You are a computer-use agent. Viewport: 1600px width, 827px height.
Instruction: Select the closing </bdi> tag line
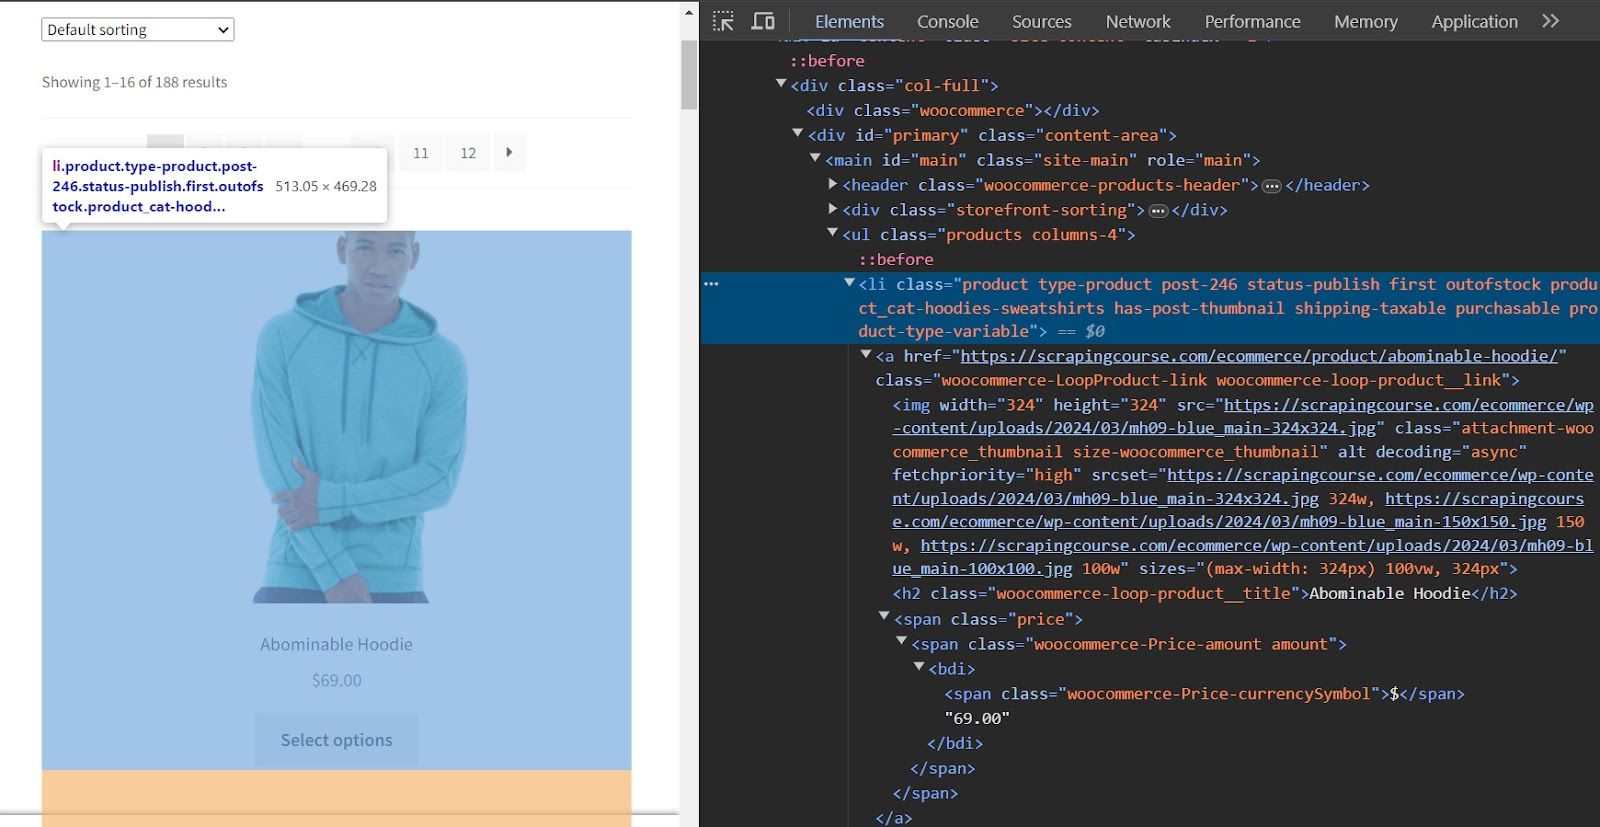tap(955, 744)
